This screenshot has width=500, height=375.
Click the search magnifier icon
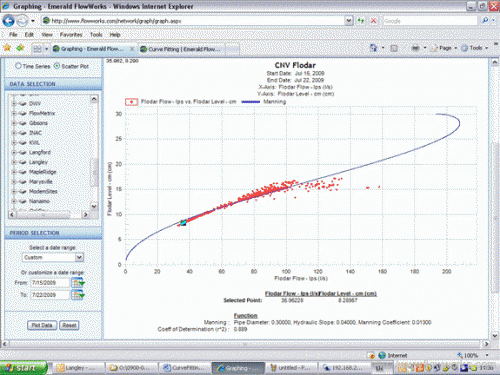coord(485,21)
